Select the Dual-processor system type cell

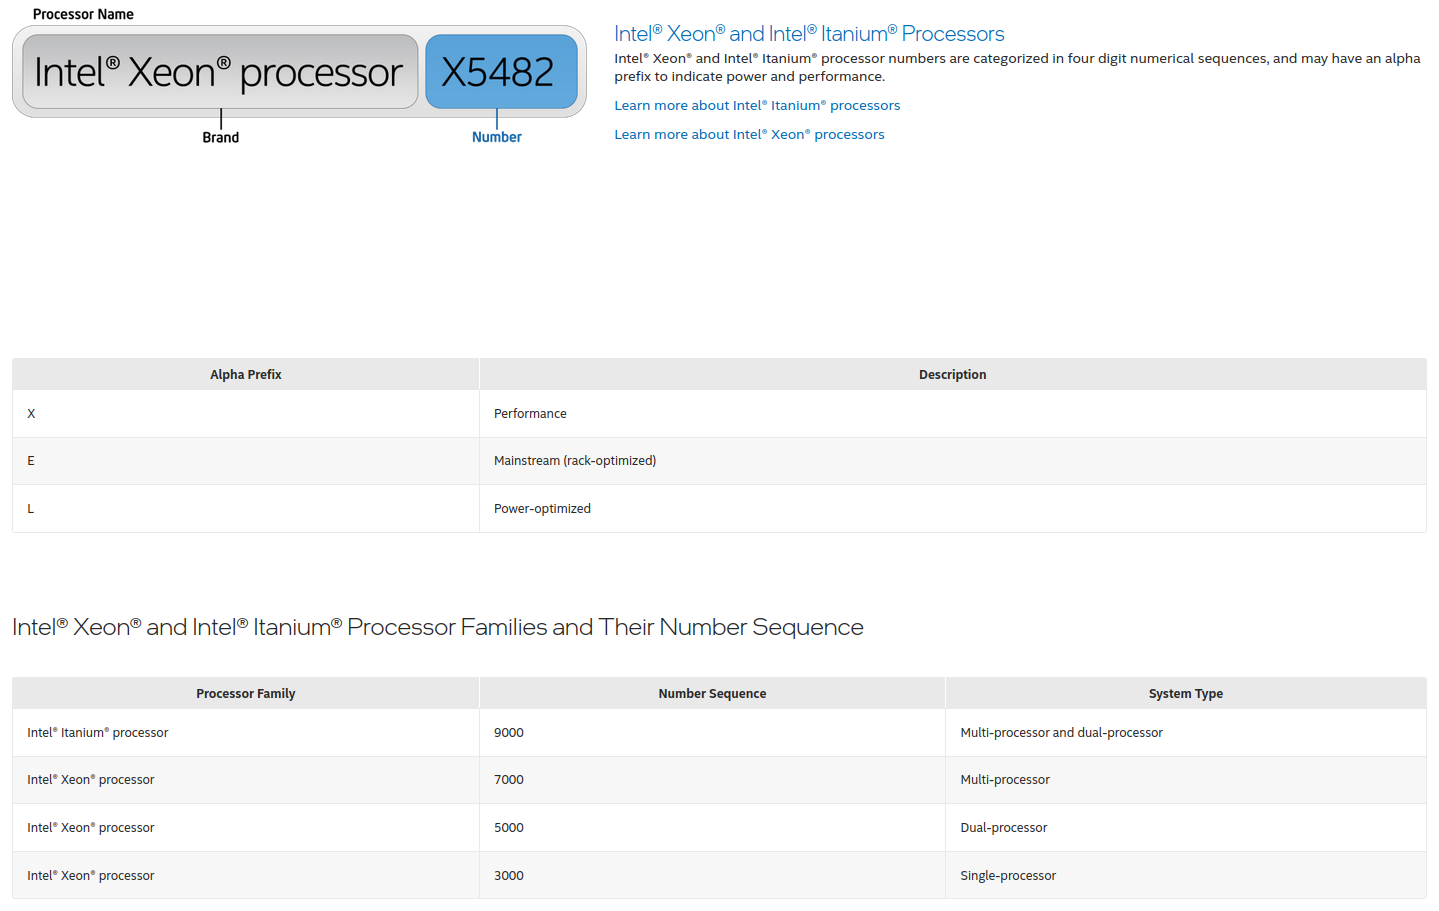pos(1003,827)
